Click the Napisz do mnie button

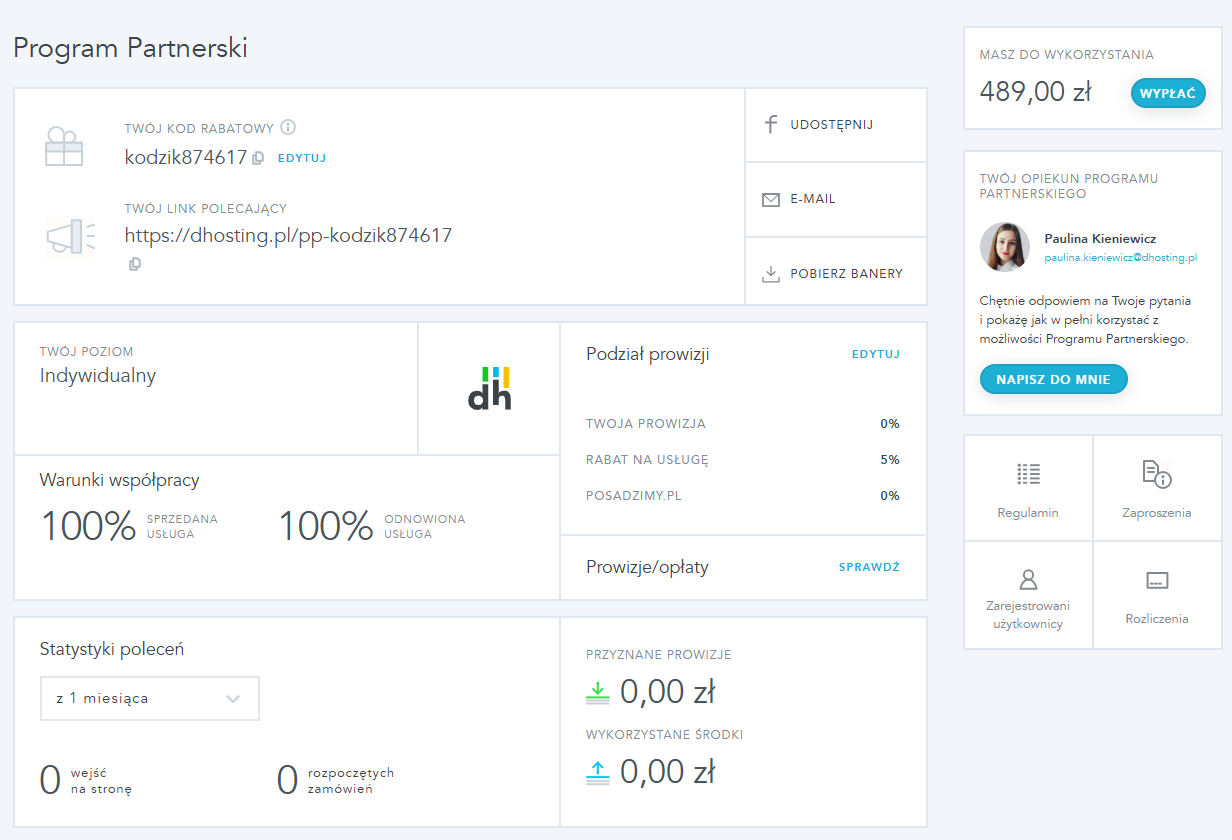coord(1053,380)
